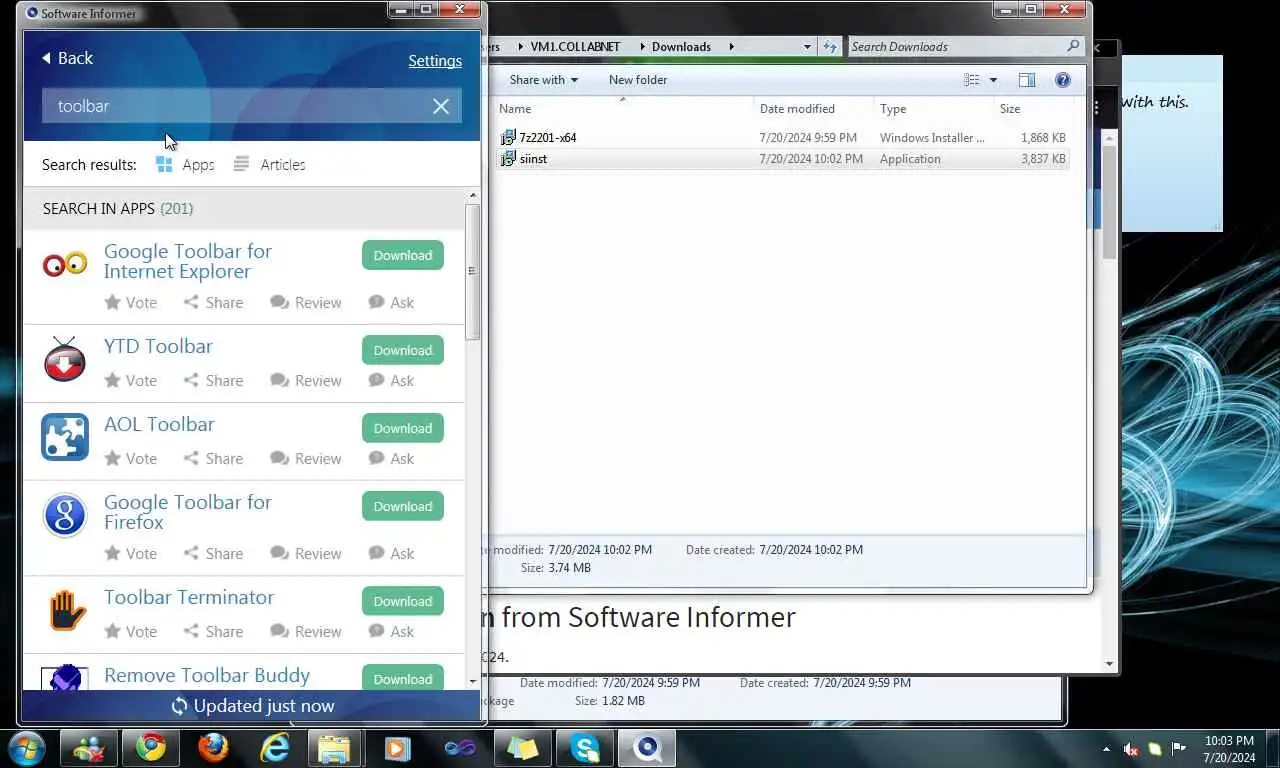The image size is (1280, 768).
Task: Vote for Google Toolbar for Internet Explorer
Action: [x=131, y=302]
